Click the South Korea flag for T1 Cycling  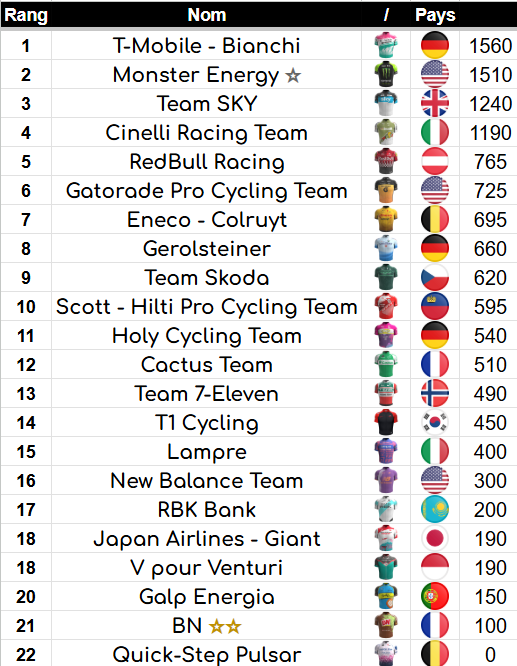point(435,422)
